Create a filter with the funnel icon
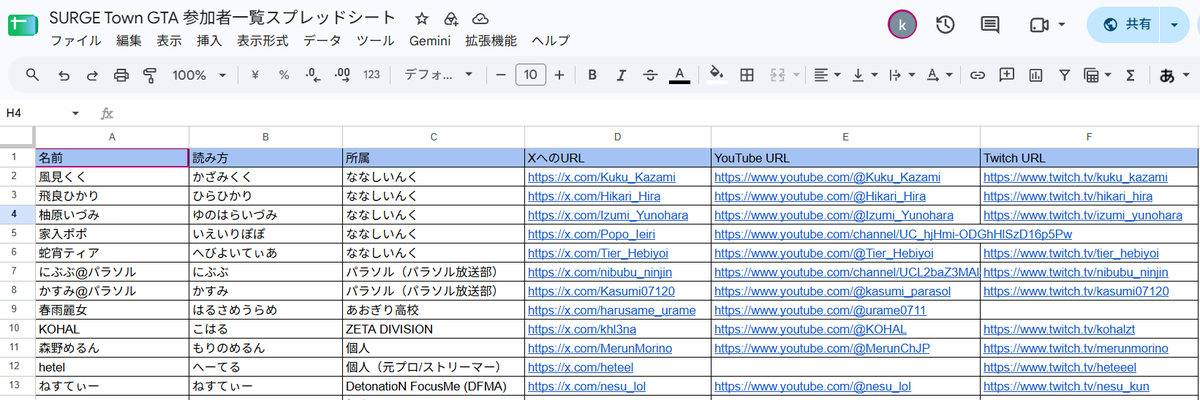The image size is (1200, 400). [1064, 75]
